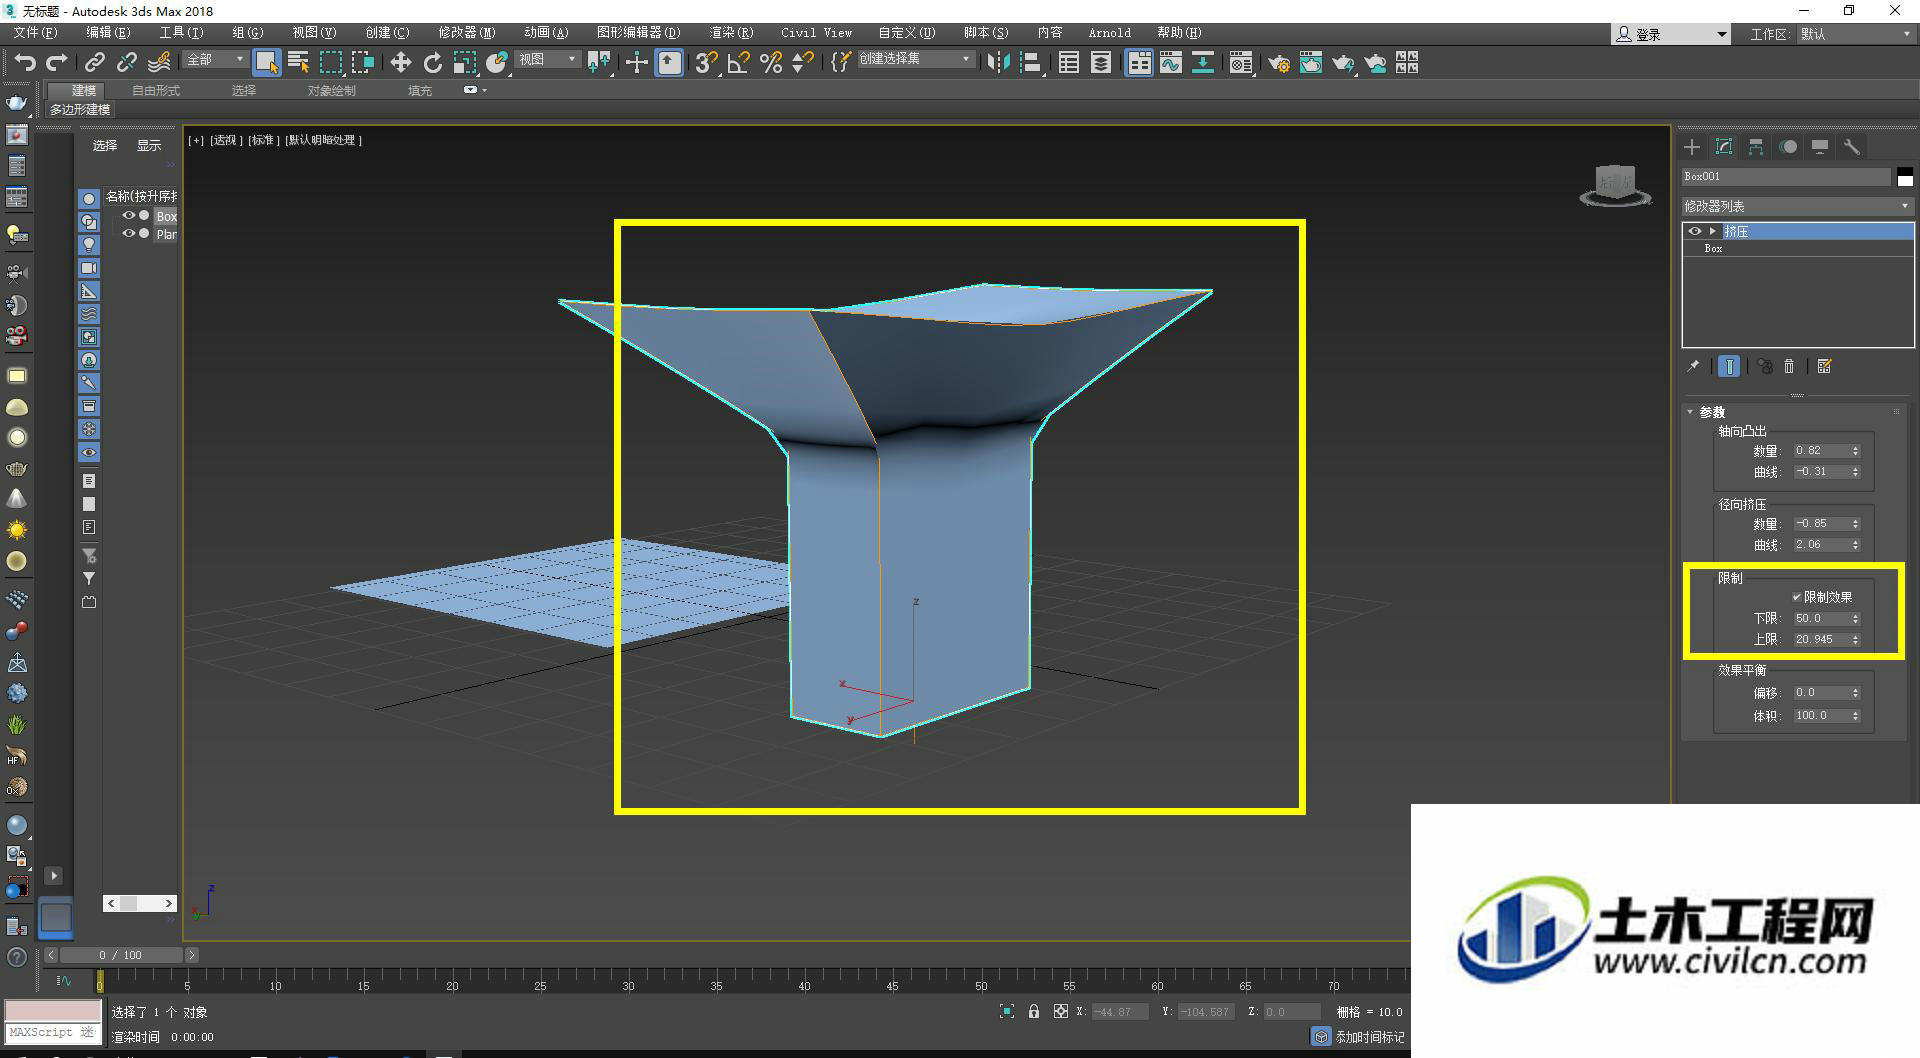Switch to the 对象绘制 ribbon tab
Viewport: 1920px width, 1058px height.
[331, 91]
